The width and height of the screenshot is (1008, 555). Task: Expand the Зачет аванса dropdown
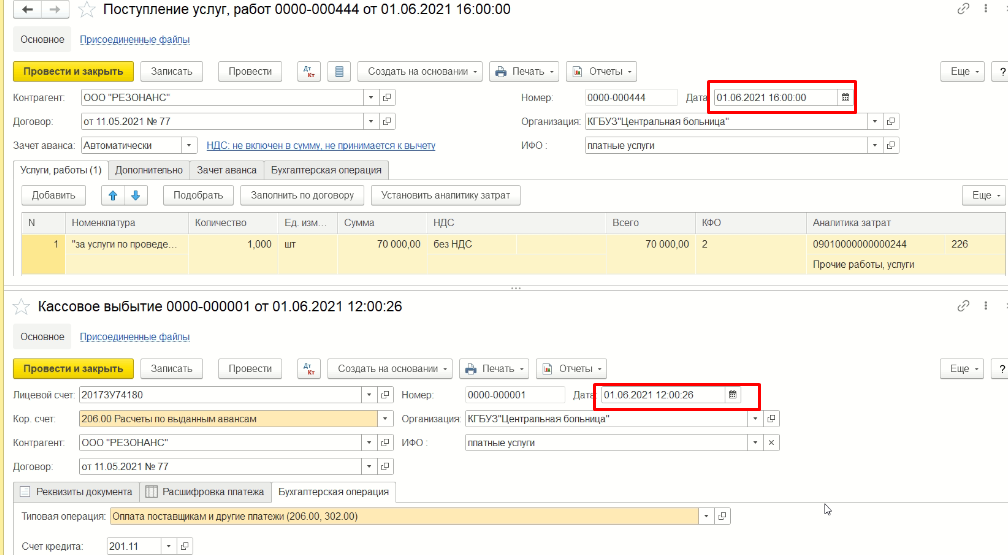tap(190, 146)
